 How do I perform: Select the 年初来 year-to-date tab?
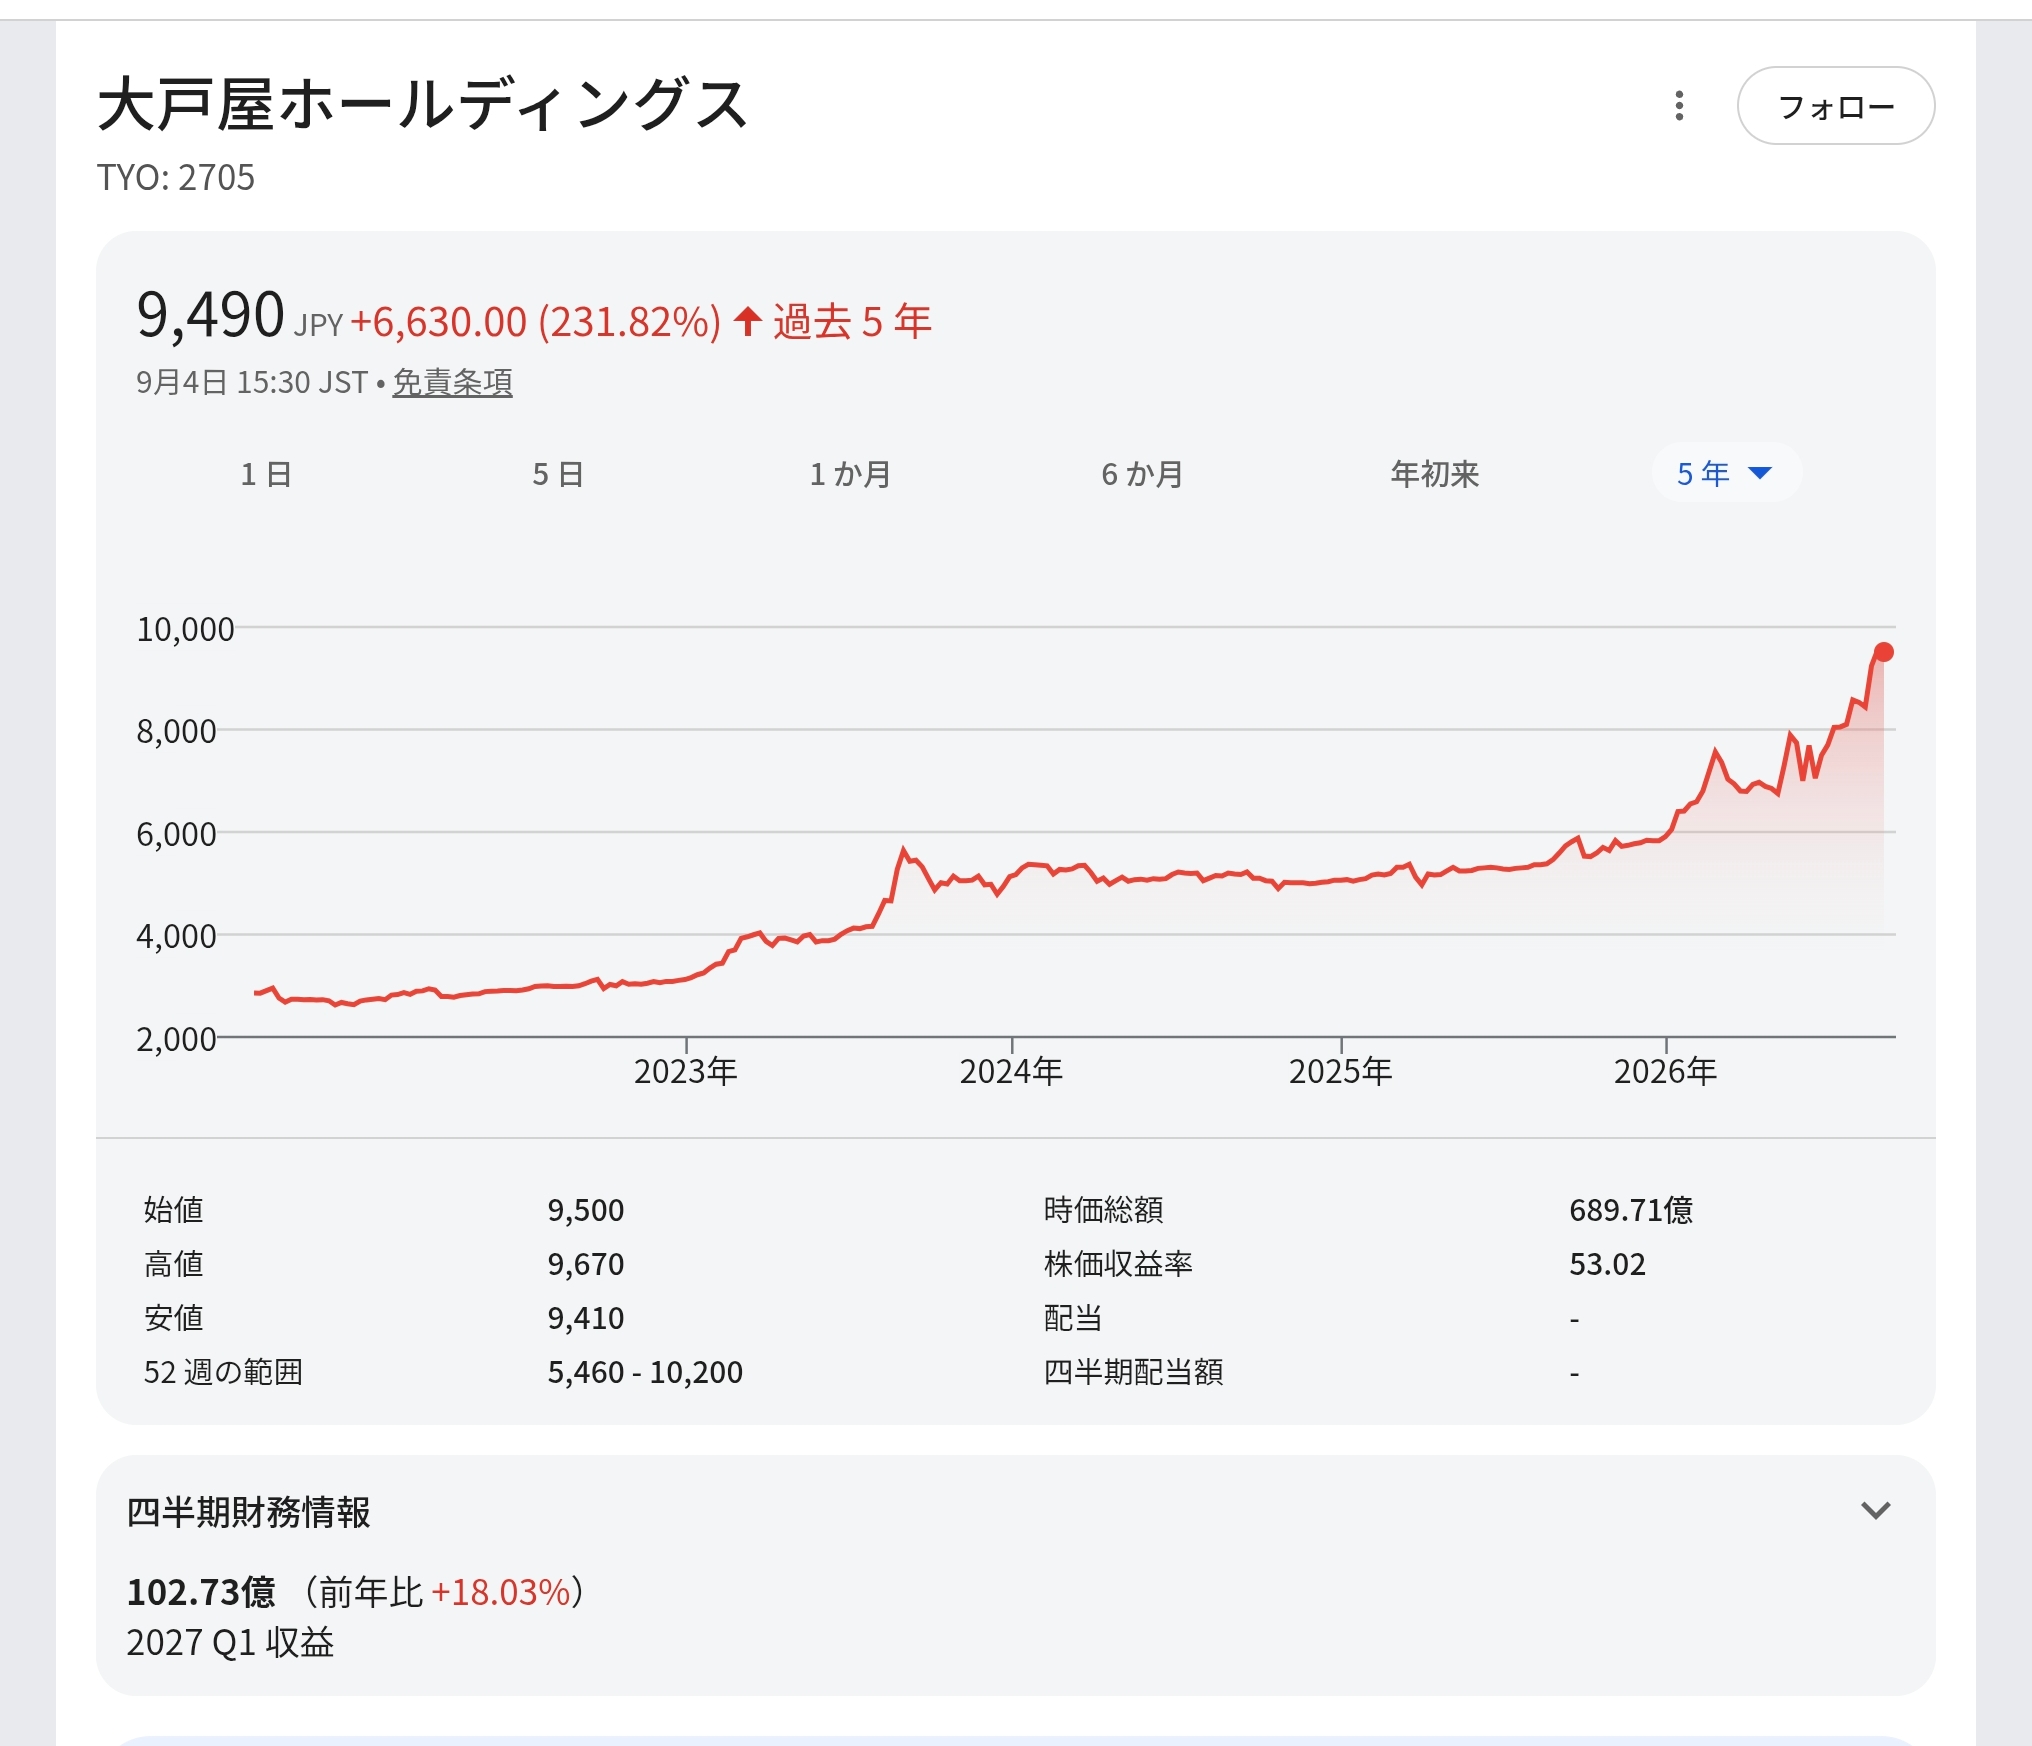point(1434,474)
